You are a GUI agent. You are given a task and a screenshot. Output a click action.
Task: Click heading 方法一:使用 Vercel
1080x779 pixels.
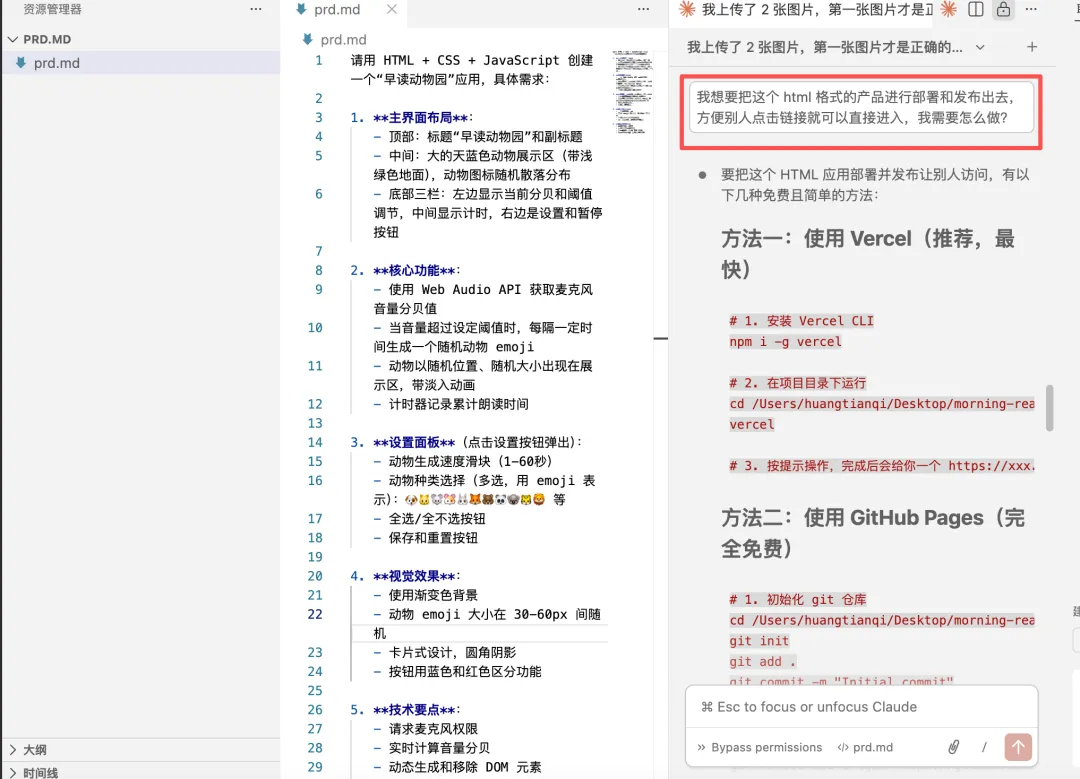(868, 253)
